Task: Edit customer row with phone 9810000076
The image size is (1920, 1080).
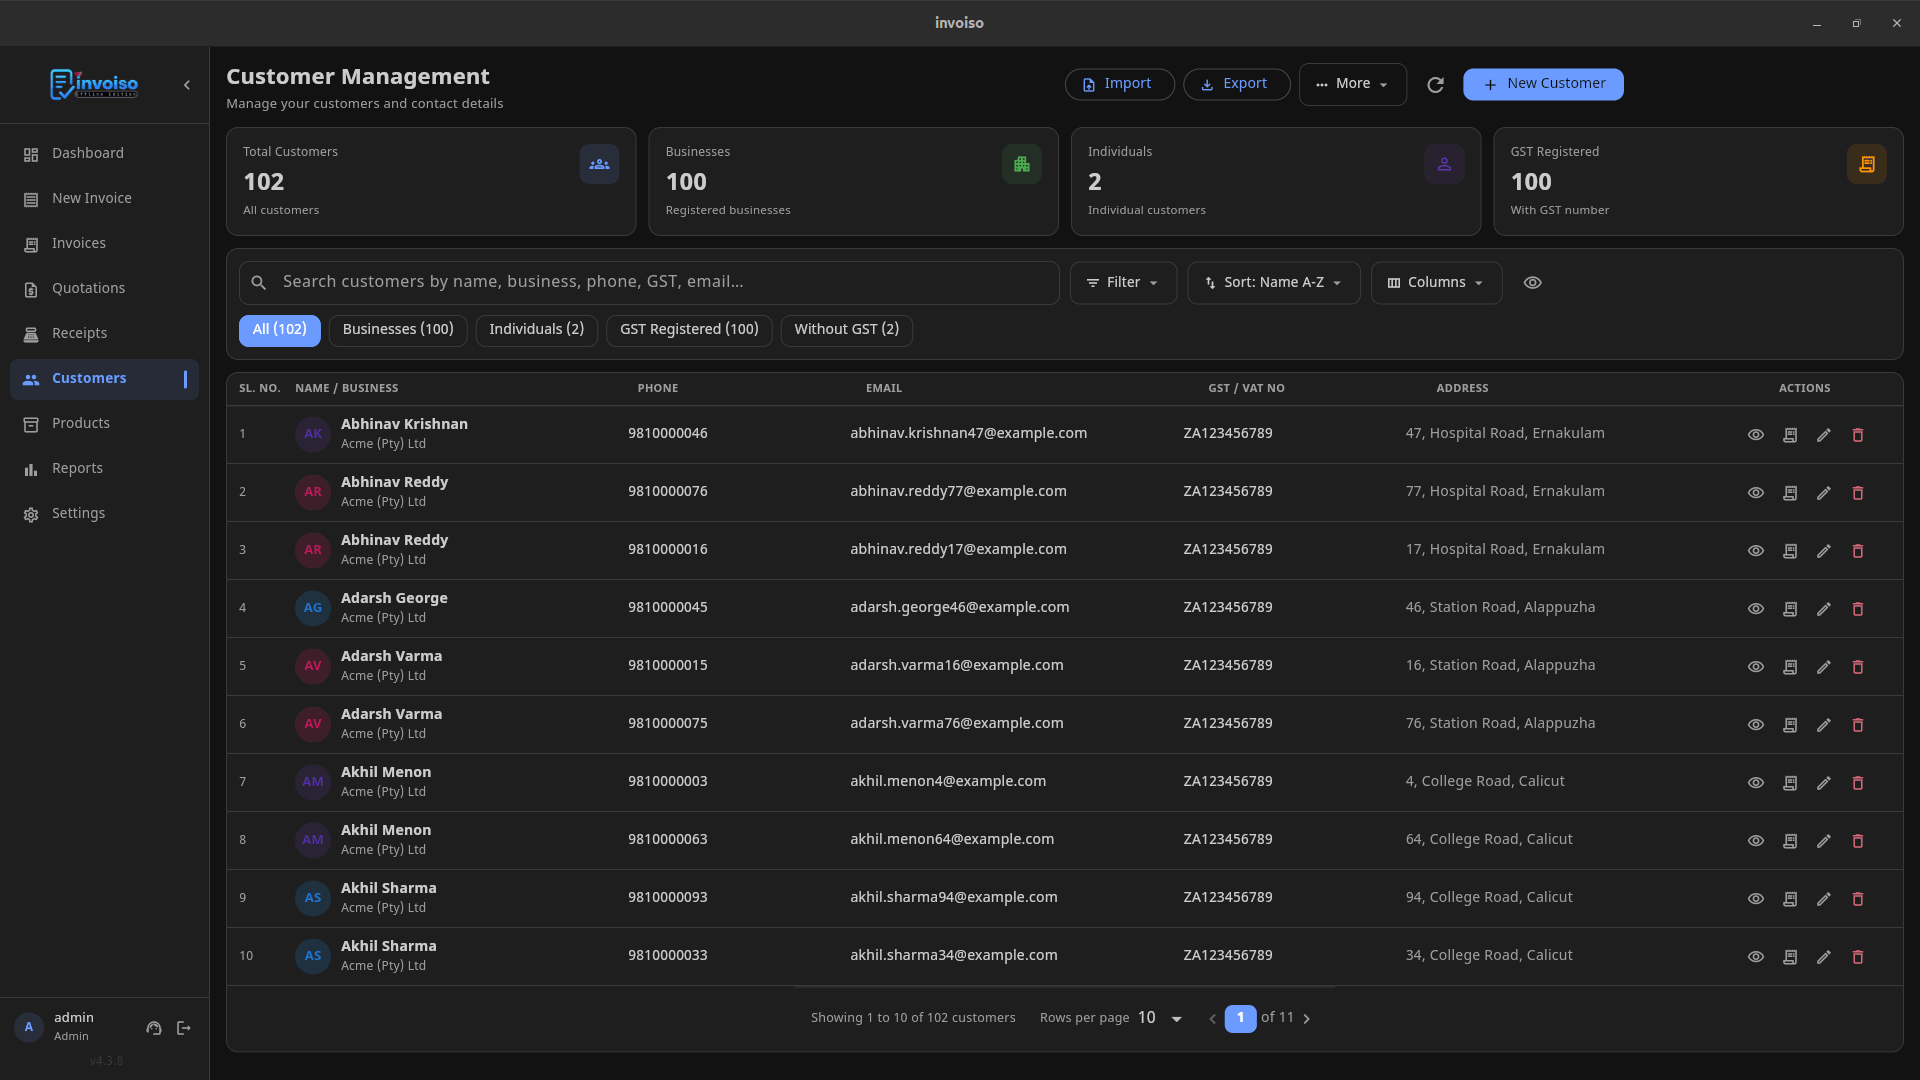Action: [x=1824, y=493]
